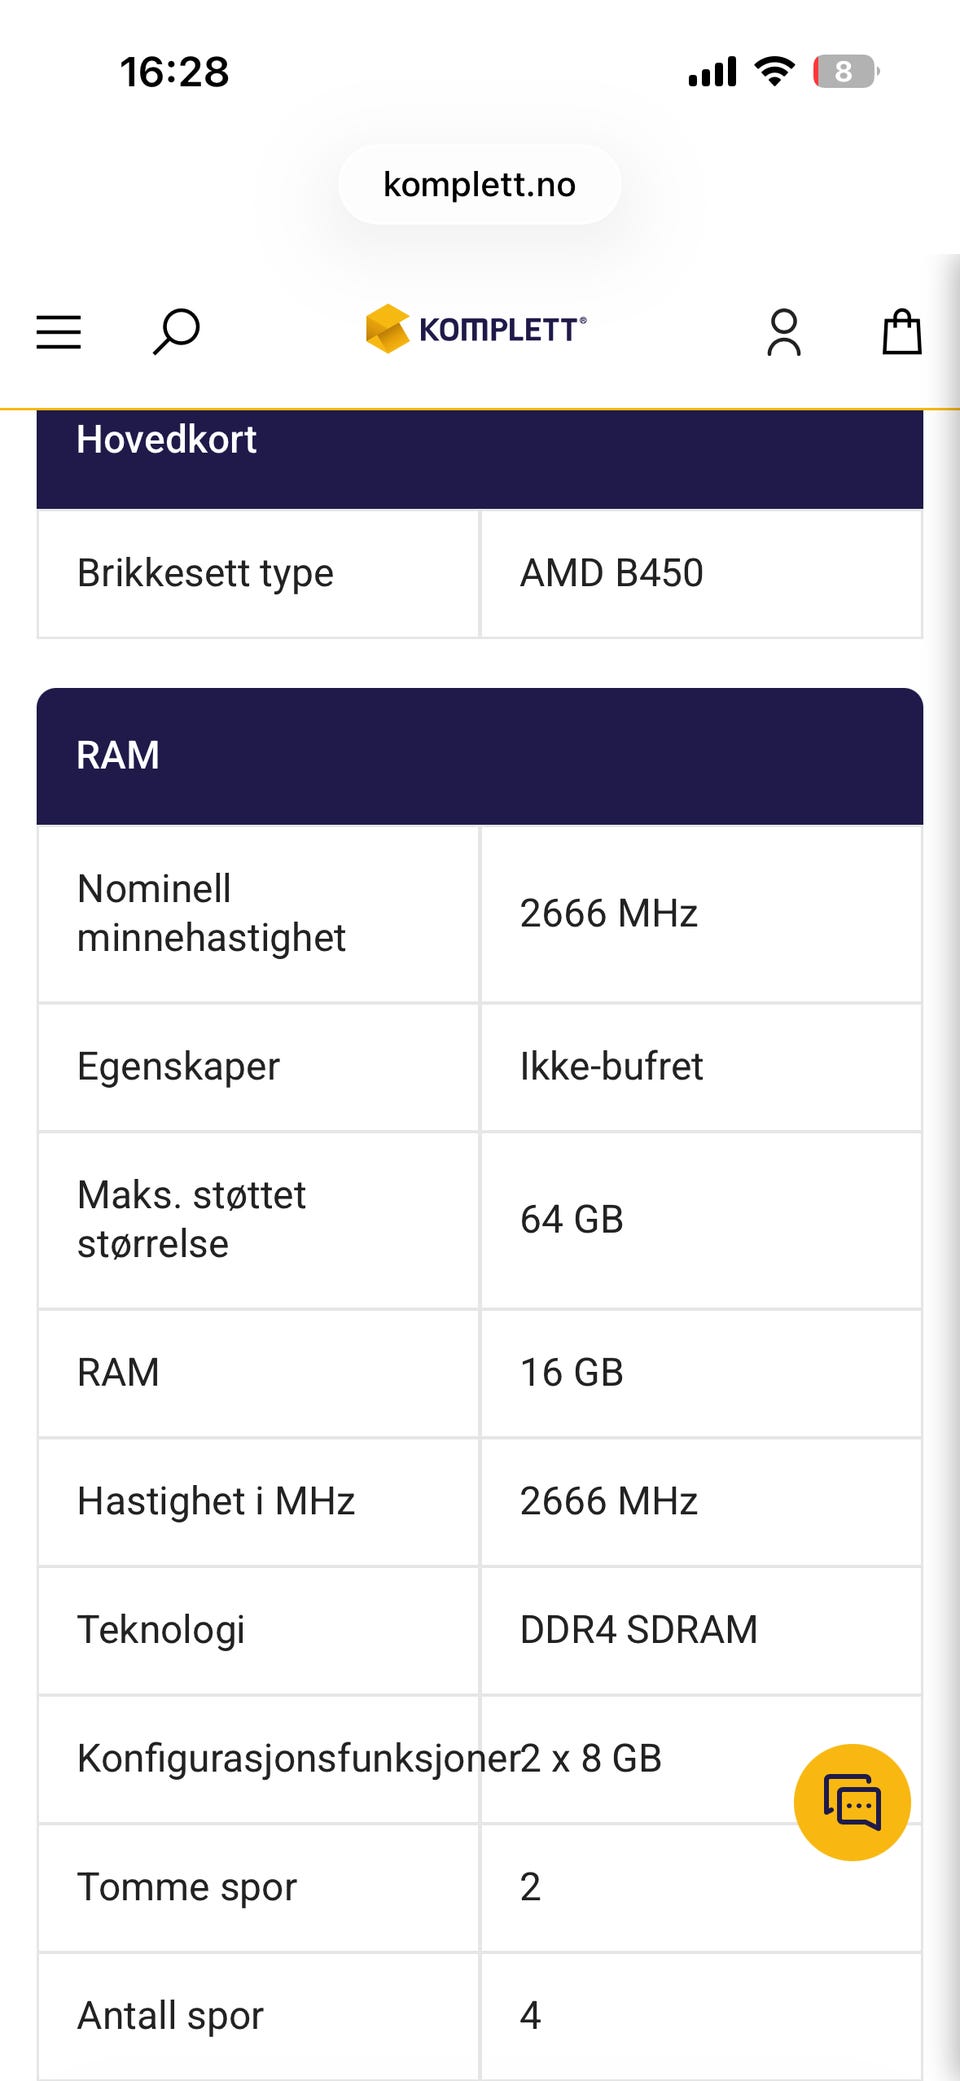Image resolution: width=960 pixels, height=2081 pixels.
Task: Tap the Tomme spor row
Action: click(480, 1888)
